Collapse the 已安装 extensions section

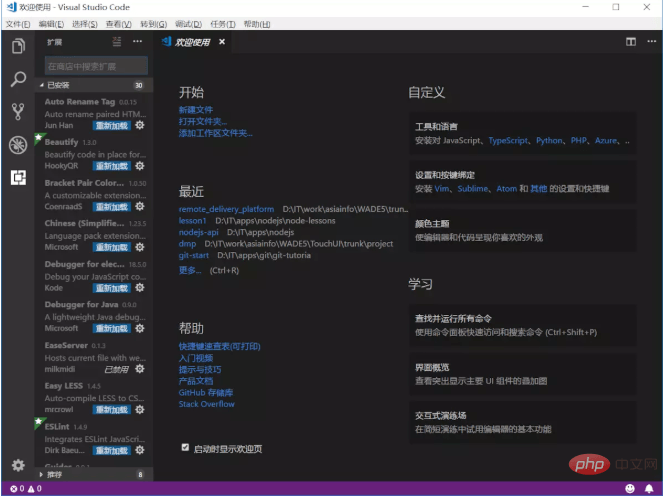pos(94,85)
